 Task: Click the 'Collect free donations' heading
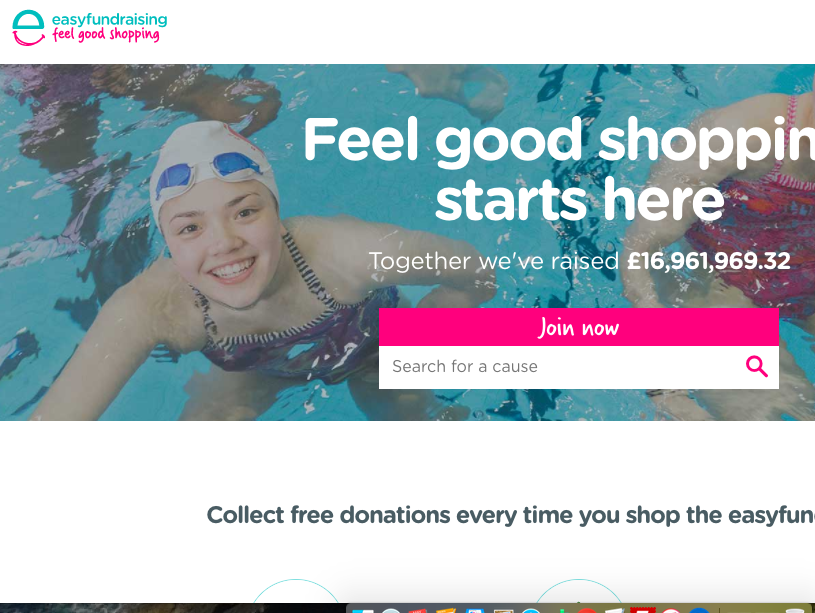click(x=510, y=515)
